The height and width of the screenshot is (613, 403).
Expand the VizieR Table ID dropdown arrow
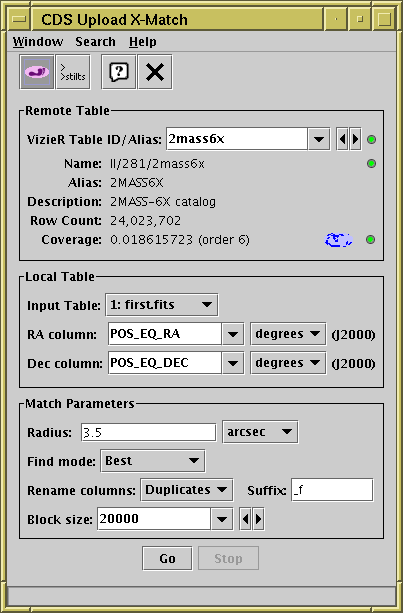(x=319, y=139)
